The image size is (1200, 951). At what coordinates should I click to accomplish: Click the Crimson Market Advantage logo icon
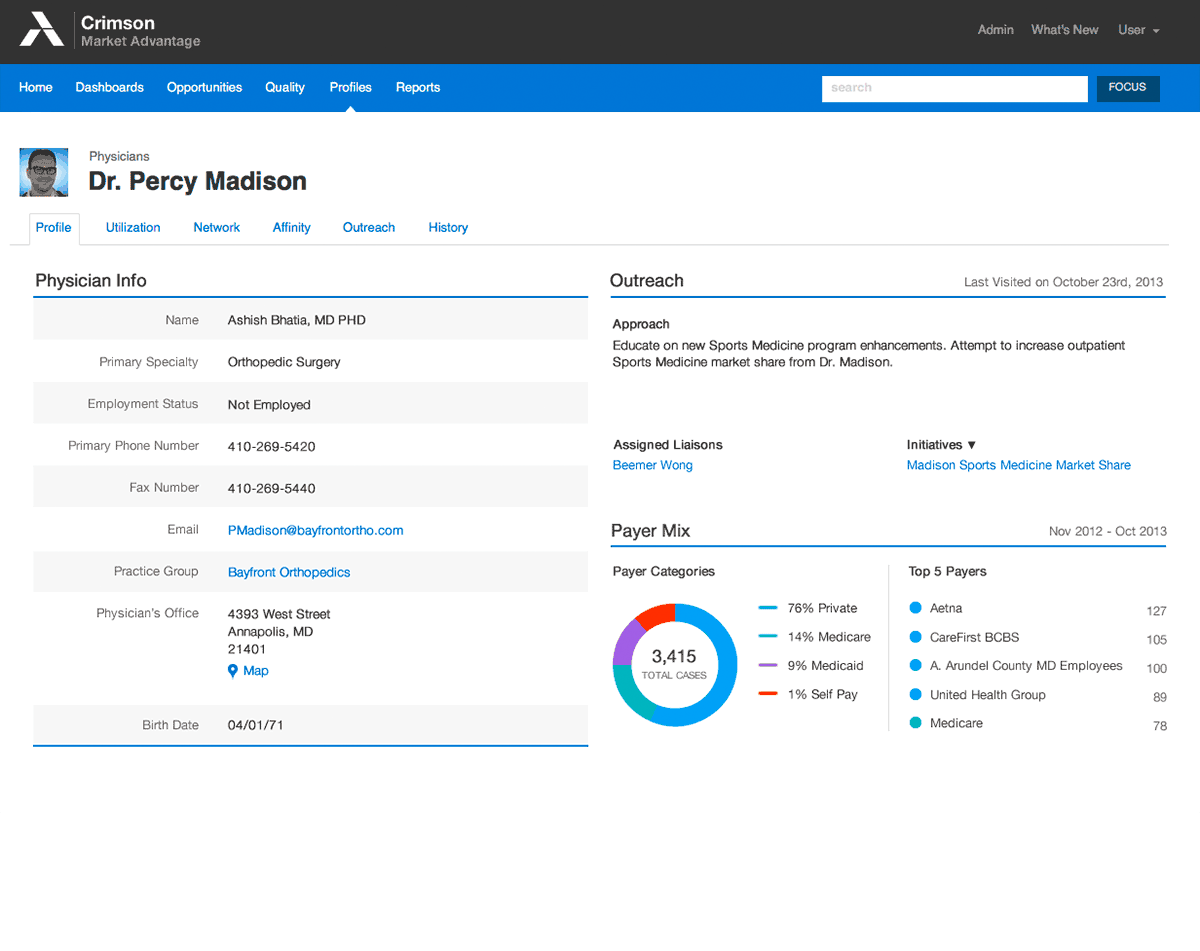click(x=42, y=29)
